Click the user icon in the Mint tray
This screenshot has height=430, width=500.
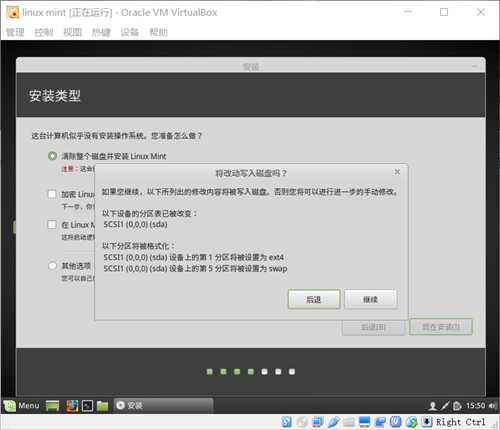click(x=433, y=406)
